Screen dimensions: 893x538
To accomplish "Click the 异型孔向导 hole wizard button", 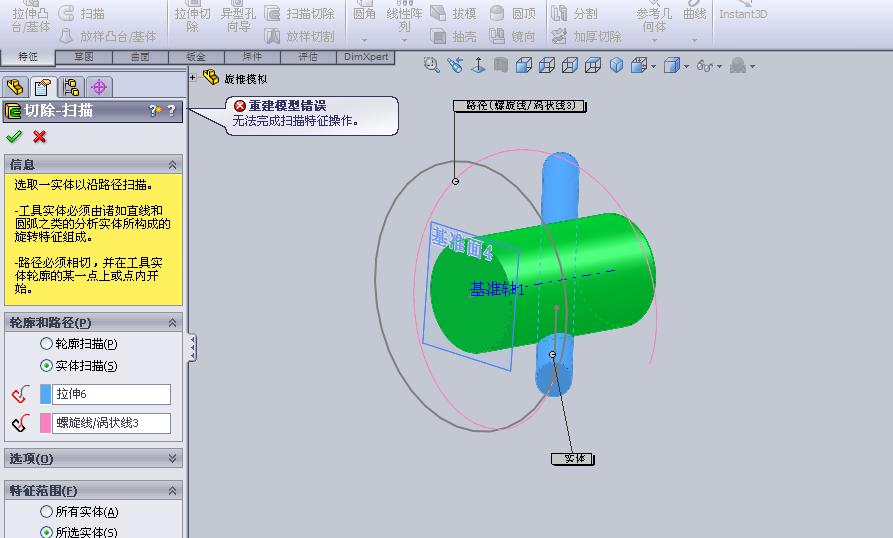I will click(x=239, y=17).
